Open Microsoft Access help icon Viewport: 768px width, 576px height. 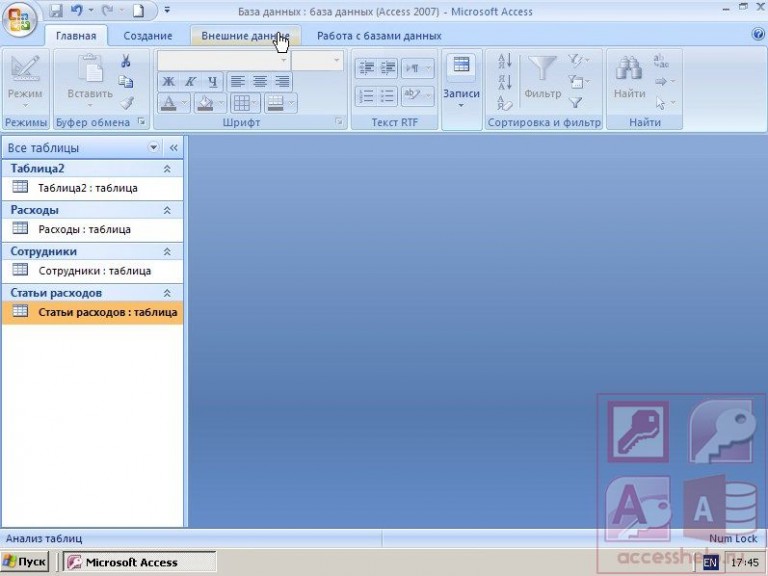pos(758,33)
